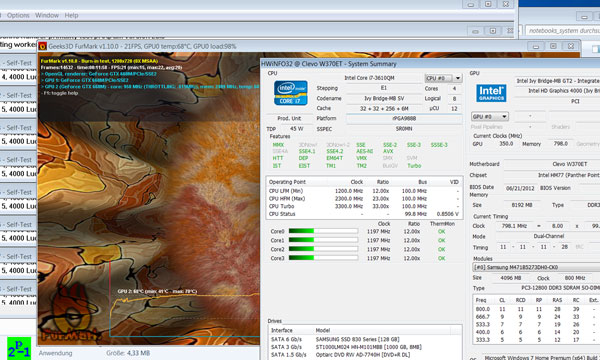The height and width of the screenshot is (360, 600).
Task: Click the 'Intel HM77' chipset field
Action: pyautogui.click(x=552, y=175)
